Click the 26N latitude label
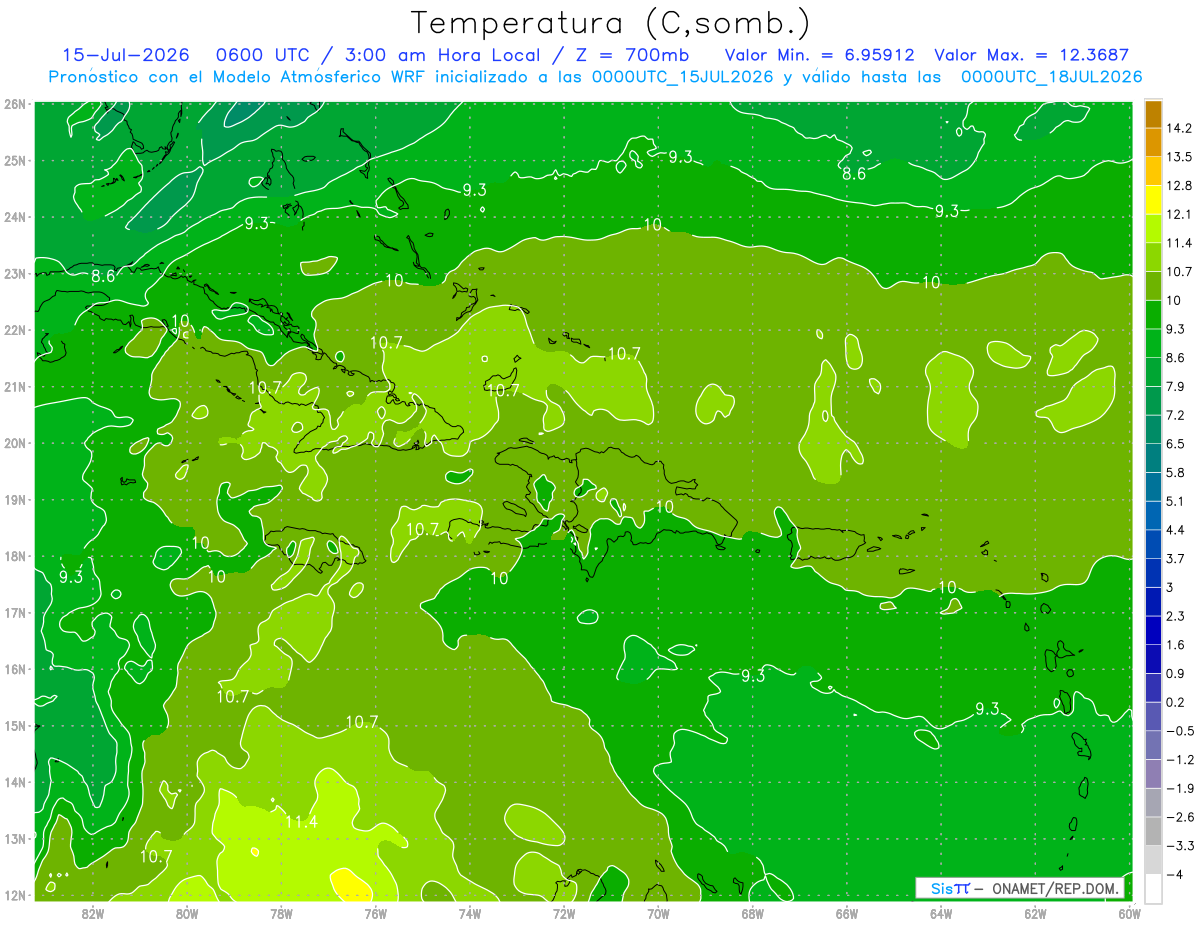Viewport: 1200px width, 927px height. (15, 104)
